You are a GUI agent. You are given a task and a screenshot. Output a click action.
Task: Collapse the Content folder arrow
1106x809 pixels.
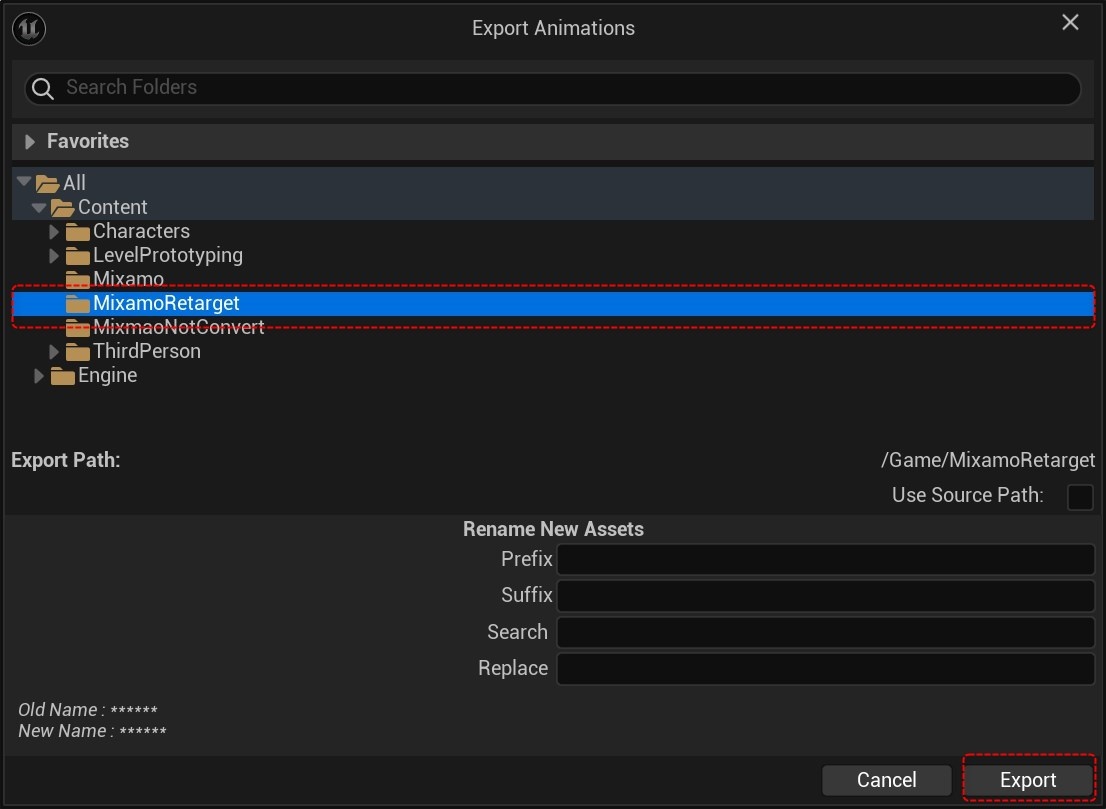(39, 208)
